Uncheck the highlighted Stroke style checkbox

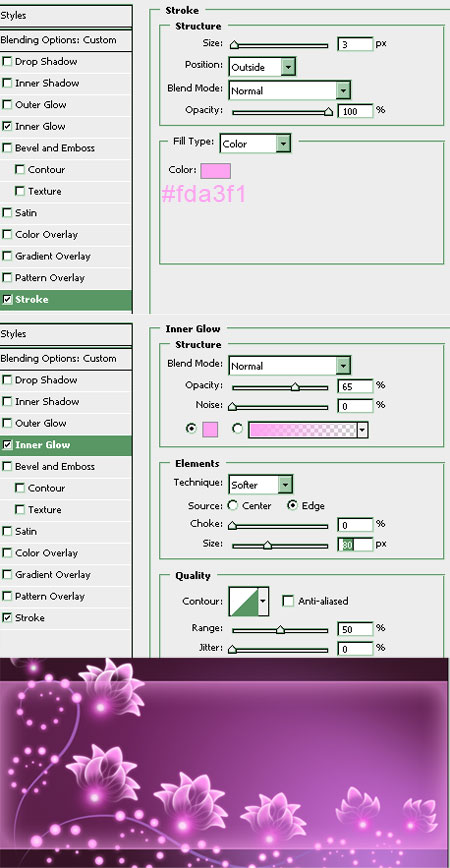pos(7,299)
